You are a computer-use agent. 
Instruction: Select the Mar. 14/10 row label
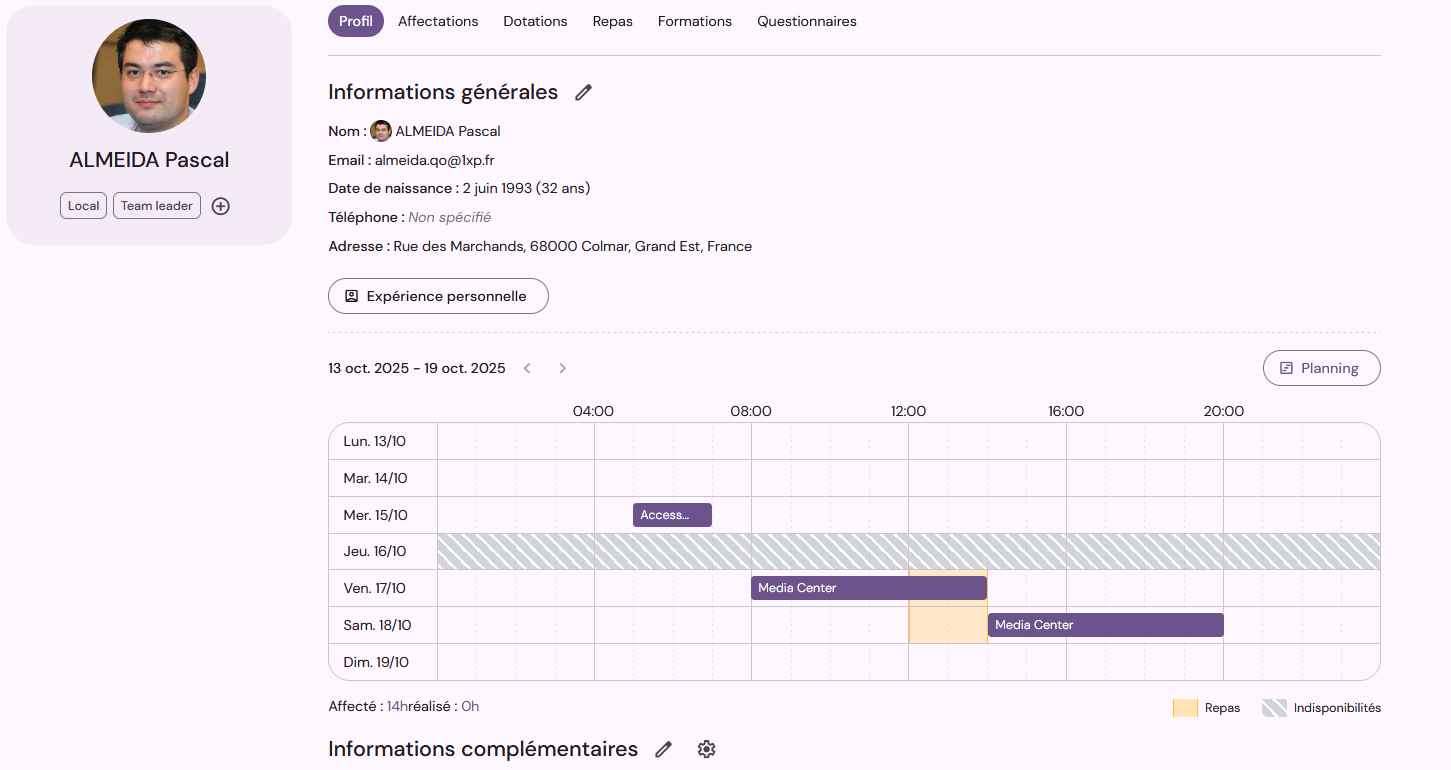[x=375, y=478]
